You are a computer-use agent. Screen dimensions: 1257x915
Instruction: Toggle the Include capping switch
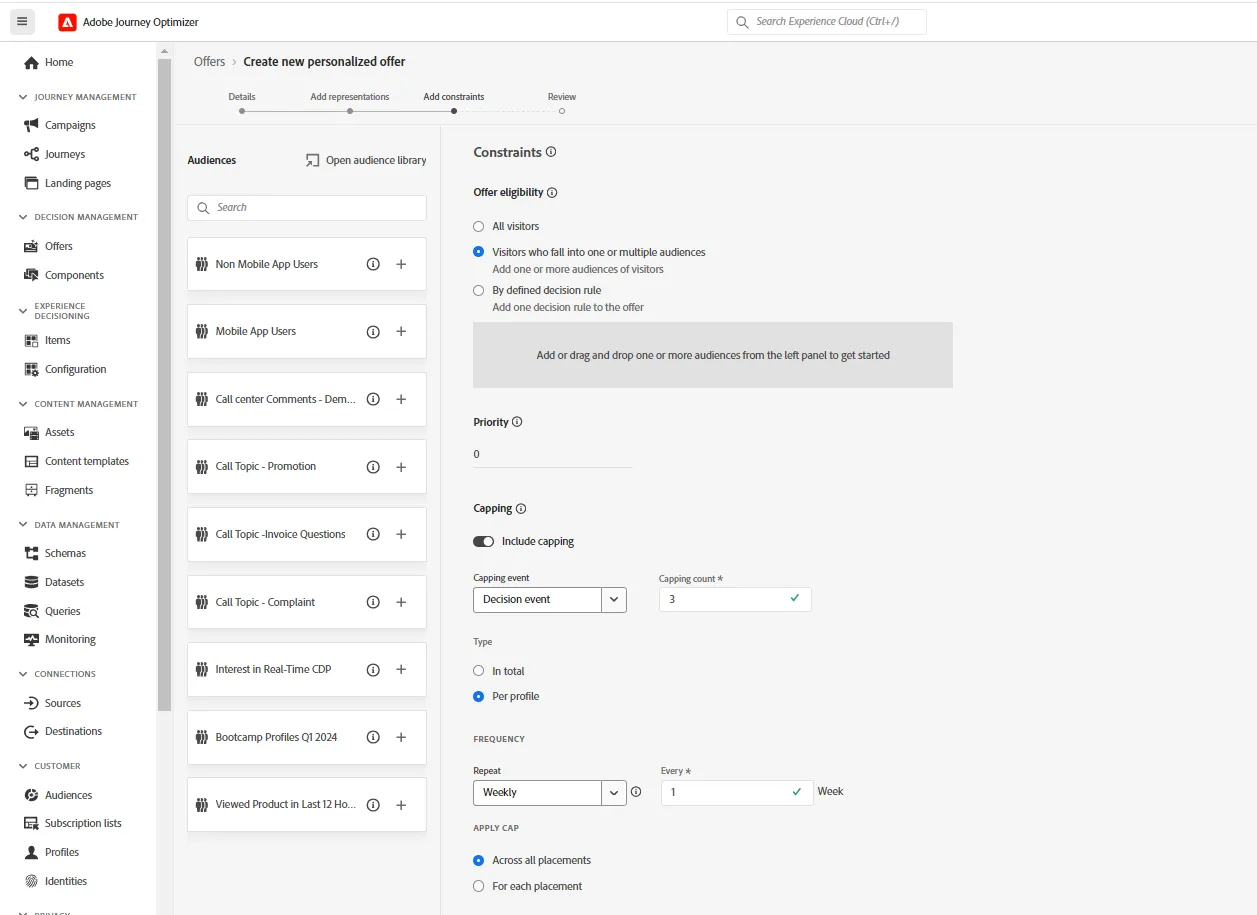click(484, 542)
